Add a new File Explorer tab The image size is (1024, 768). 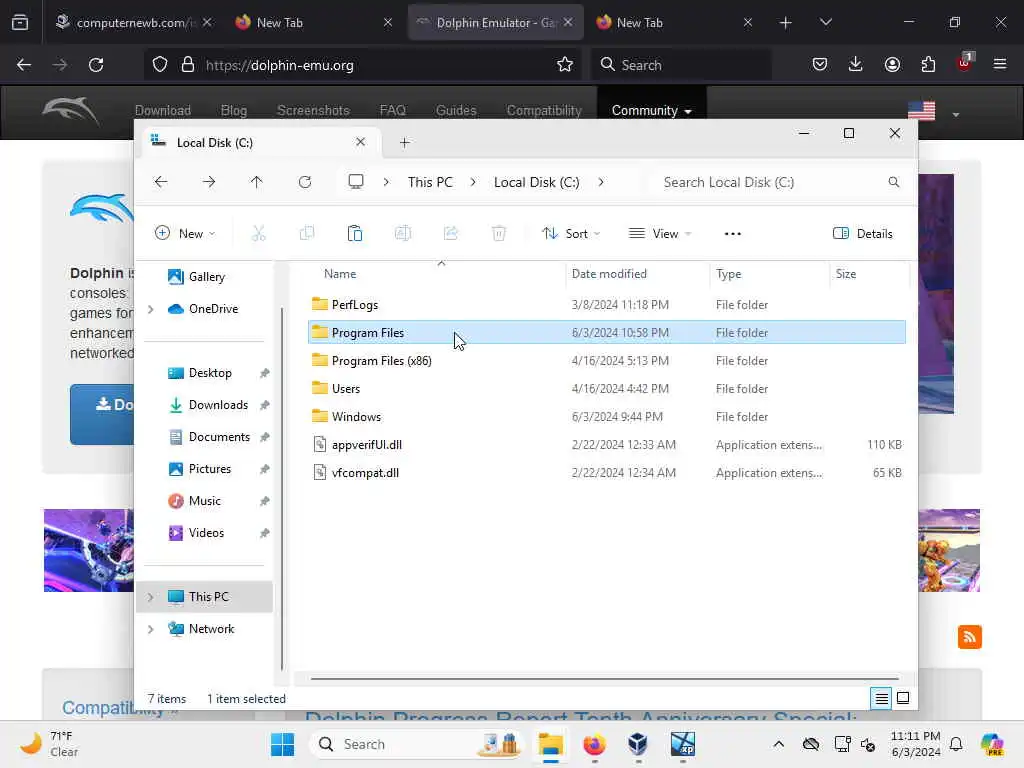point(405,142)
